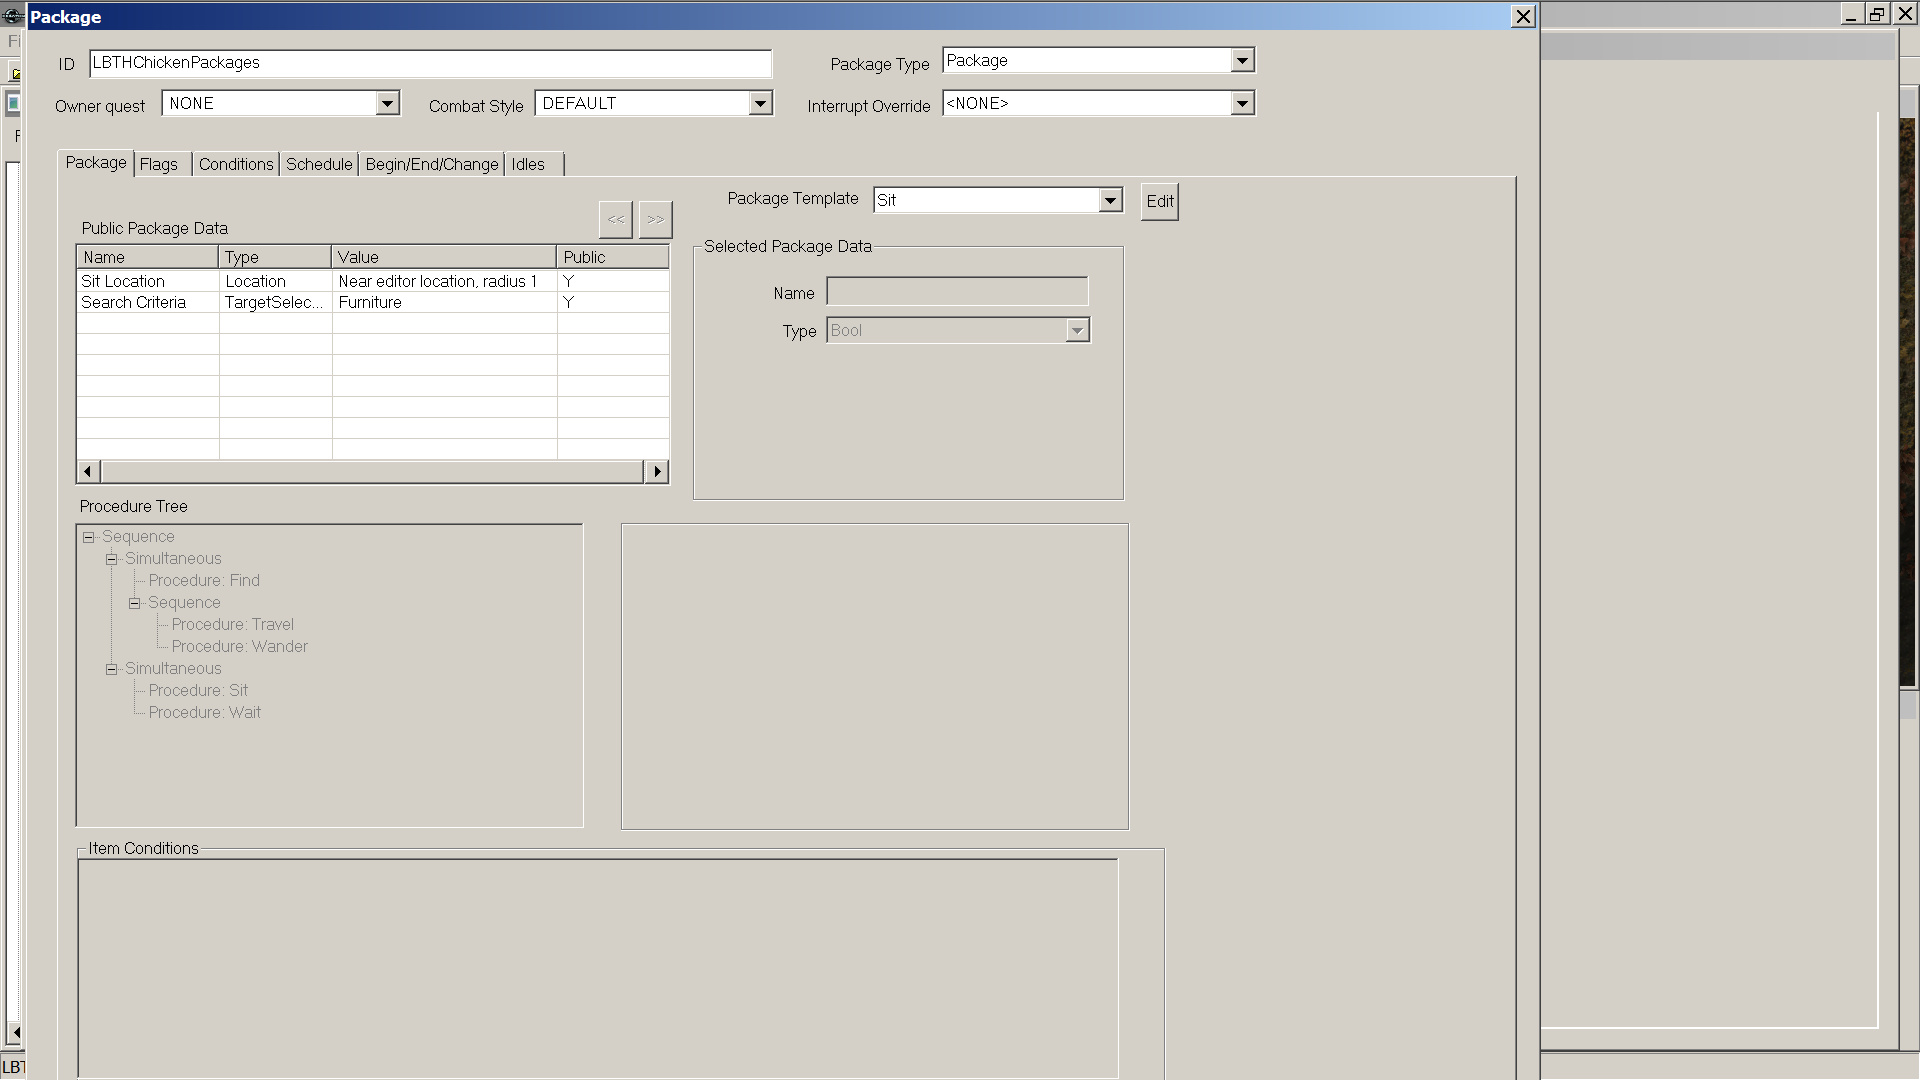The image size is (1920, 1080).
Task: Click scroll right arrow in package data list
Action: pos(657,471)
